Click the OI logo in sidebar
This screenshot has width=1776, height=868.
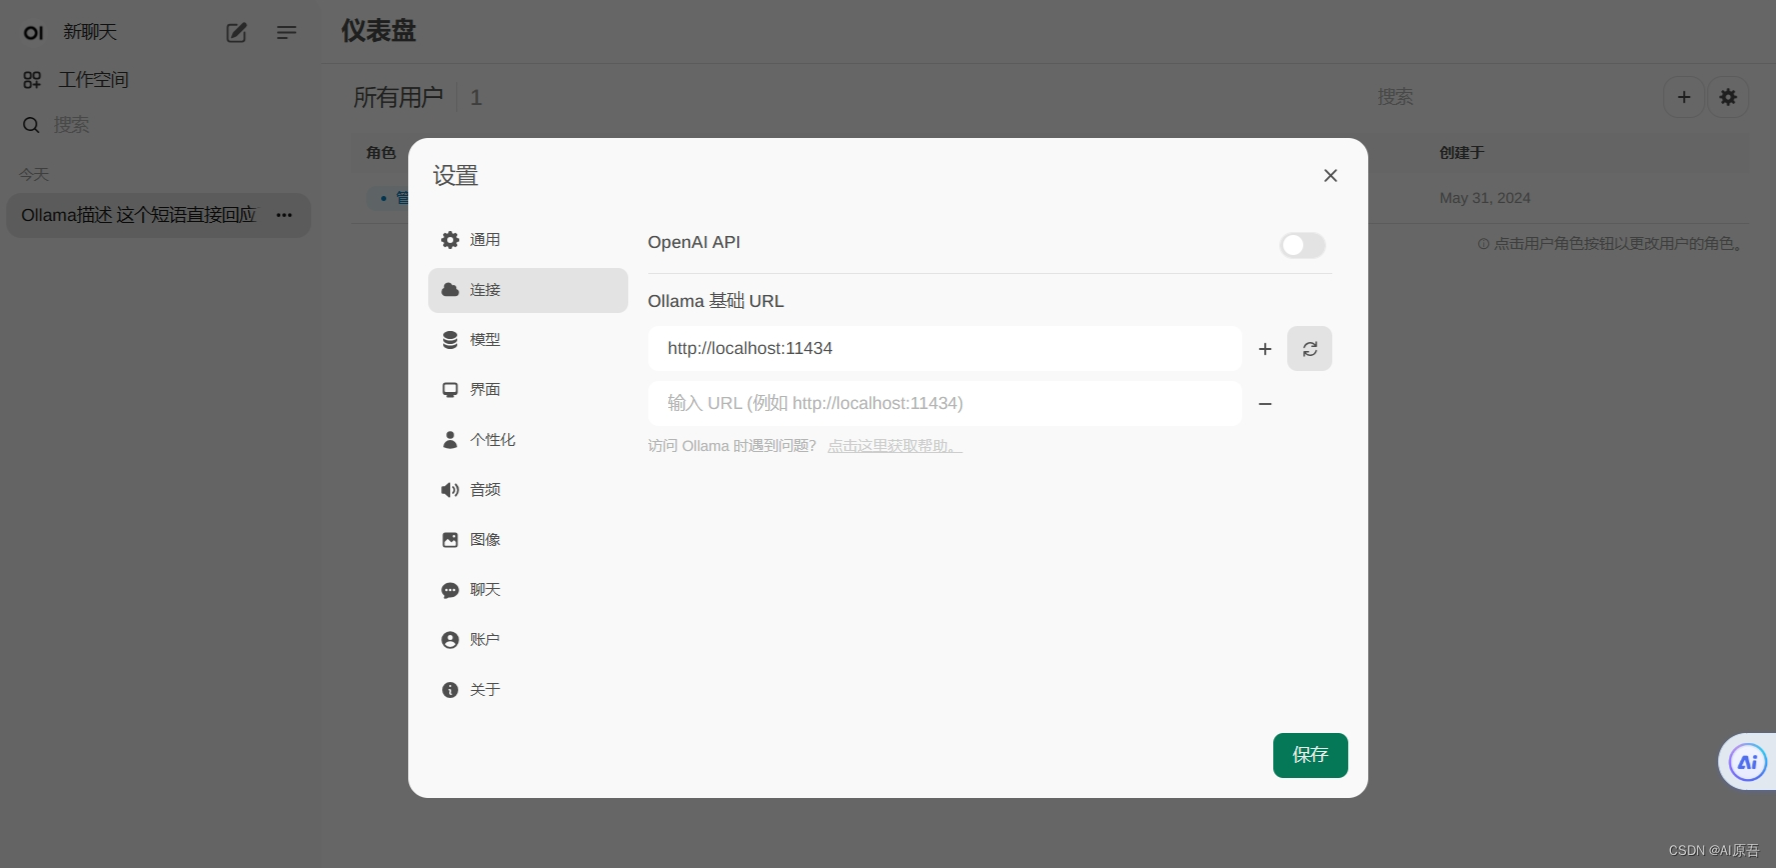coord(33,33)
